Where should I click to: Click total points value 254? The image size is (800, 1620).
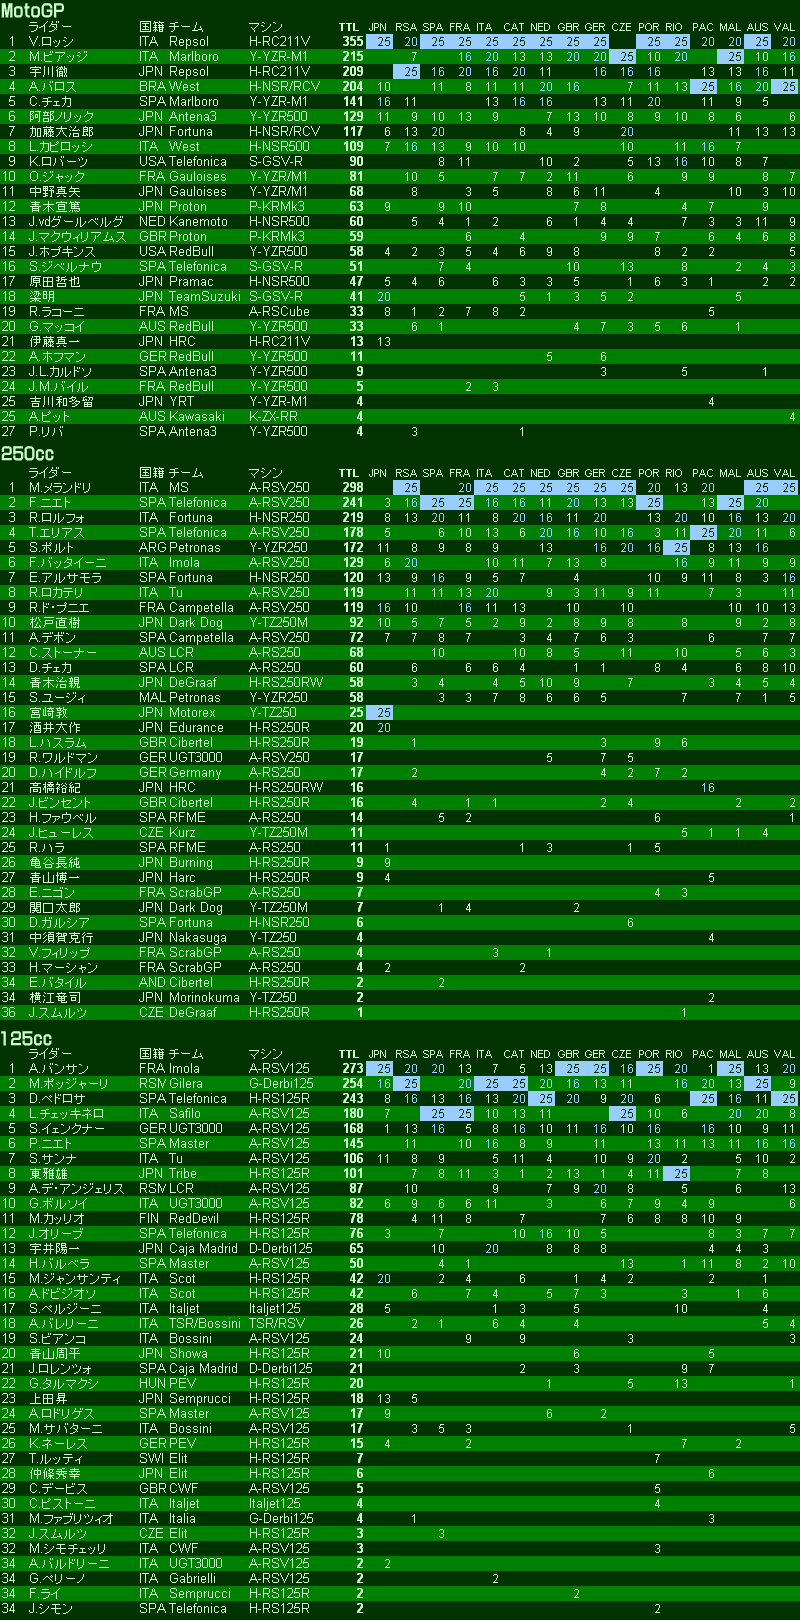tap(352, 1084)
